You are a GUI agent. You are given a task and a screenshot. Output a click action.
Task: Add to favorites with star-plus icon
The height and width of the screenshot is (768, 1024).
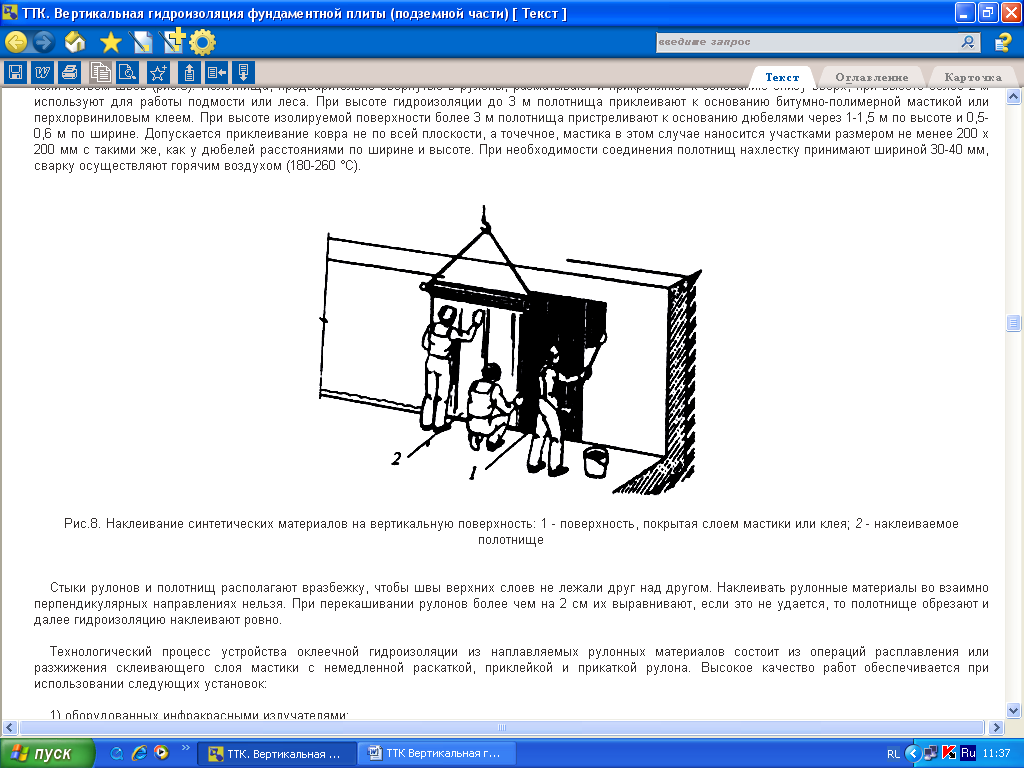(158, 72)
